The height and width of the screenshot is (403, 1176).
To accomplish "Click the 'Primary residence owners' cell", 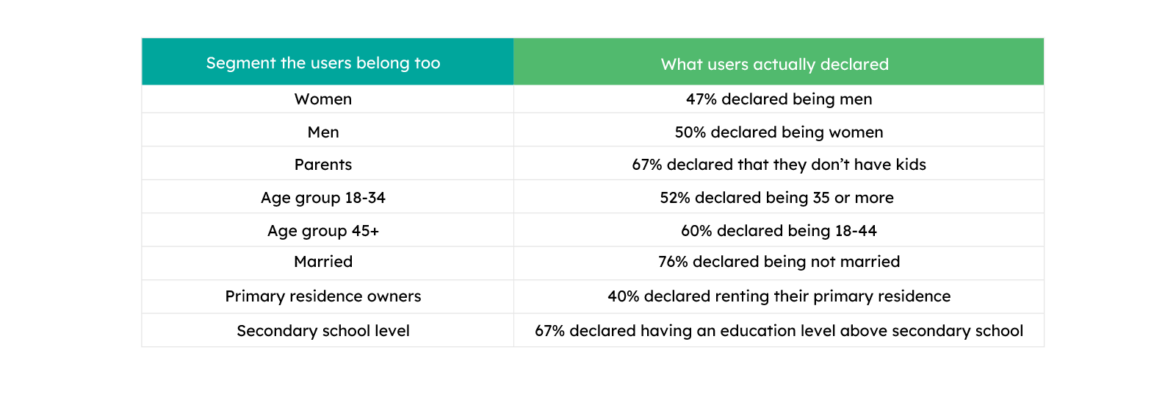I will [323, 296].
